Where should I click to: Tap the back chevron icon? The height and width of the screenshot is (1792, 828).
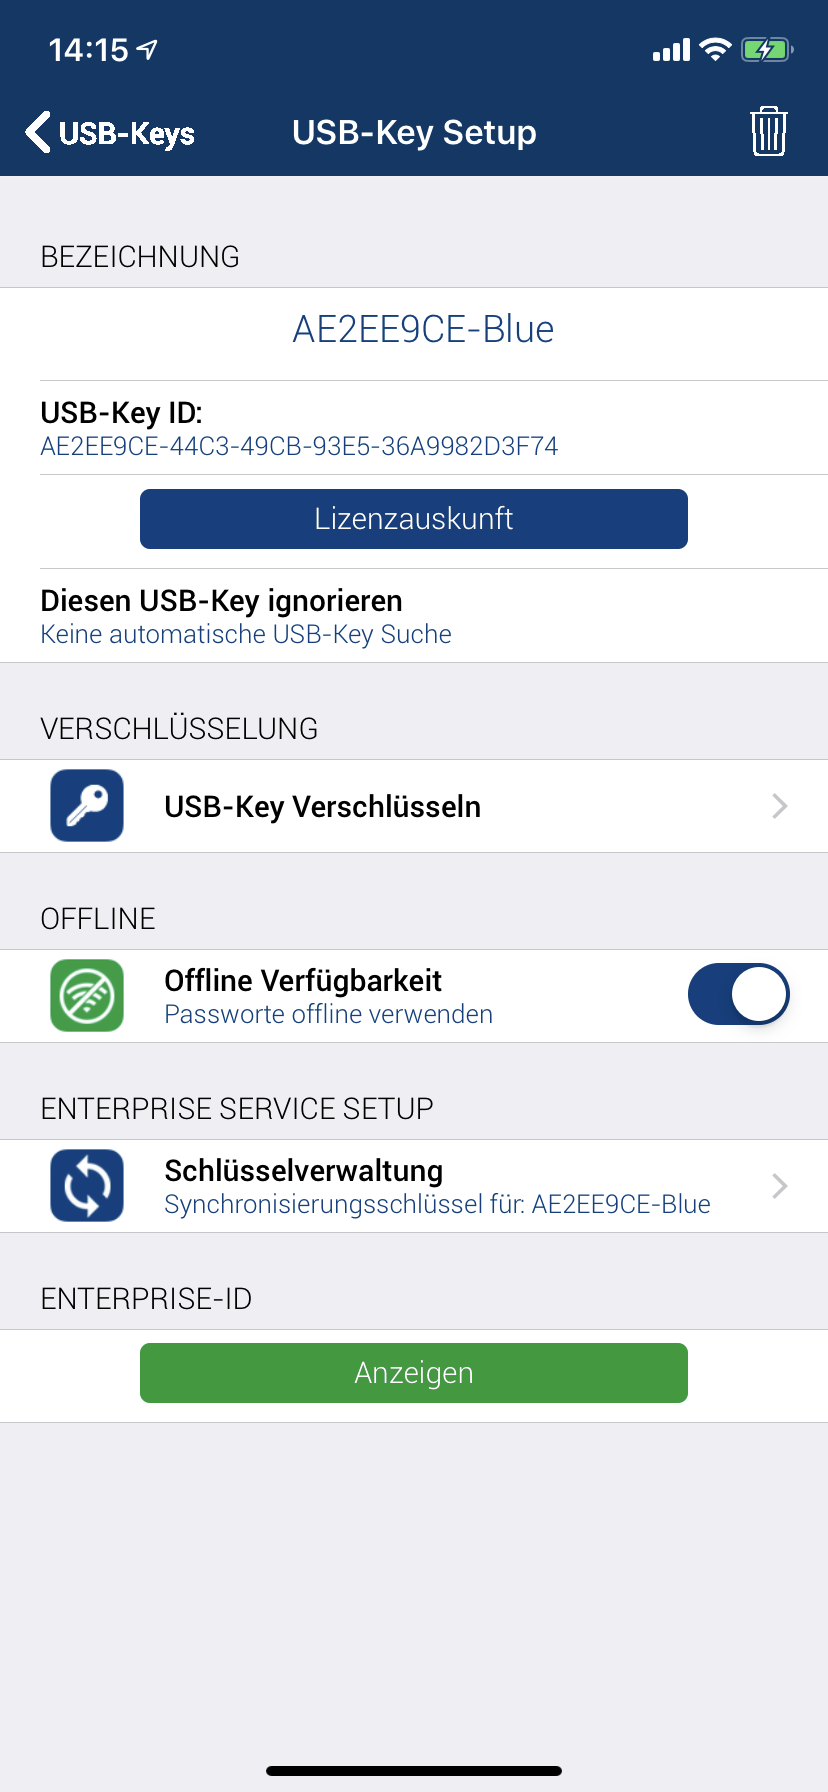pyautogui.click(x=38, y=132)
